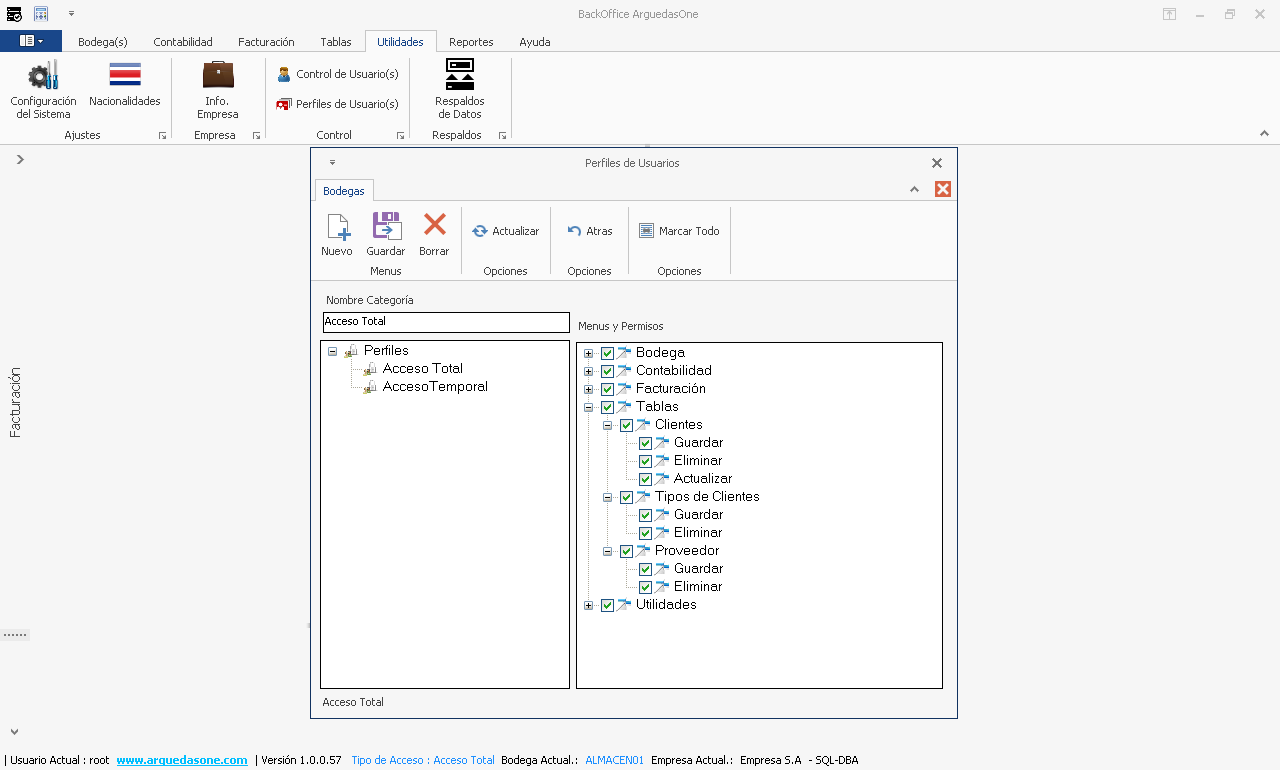The width and height of the screenshot is (1280, 770).
Task: Click Atras back button
Action: tap(590, 231)
